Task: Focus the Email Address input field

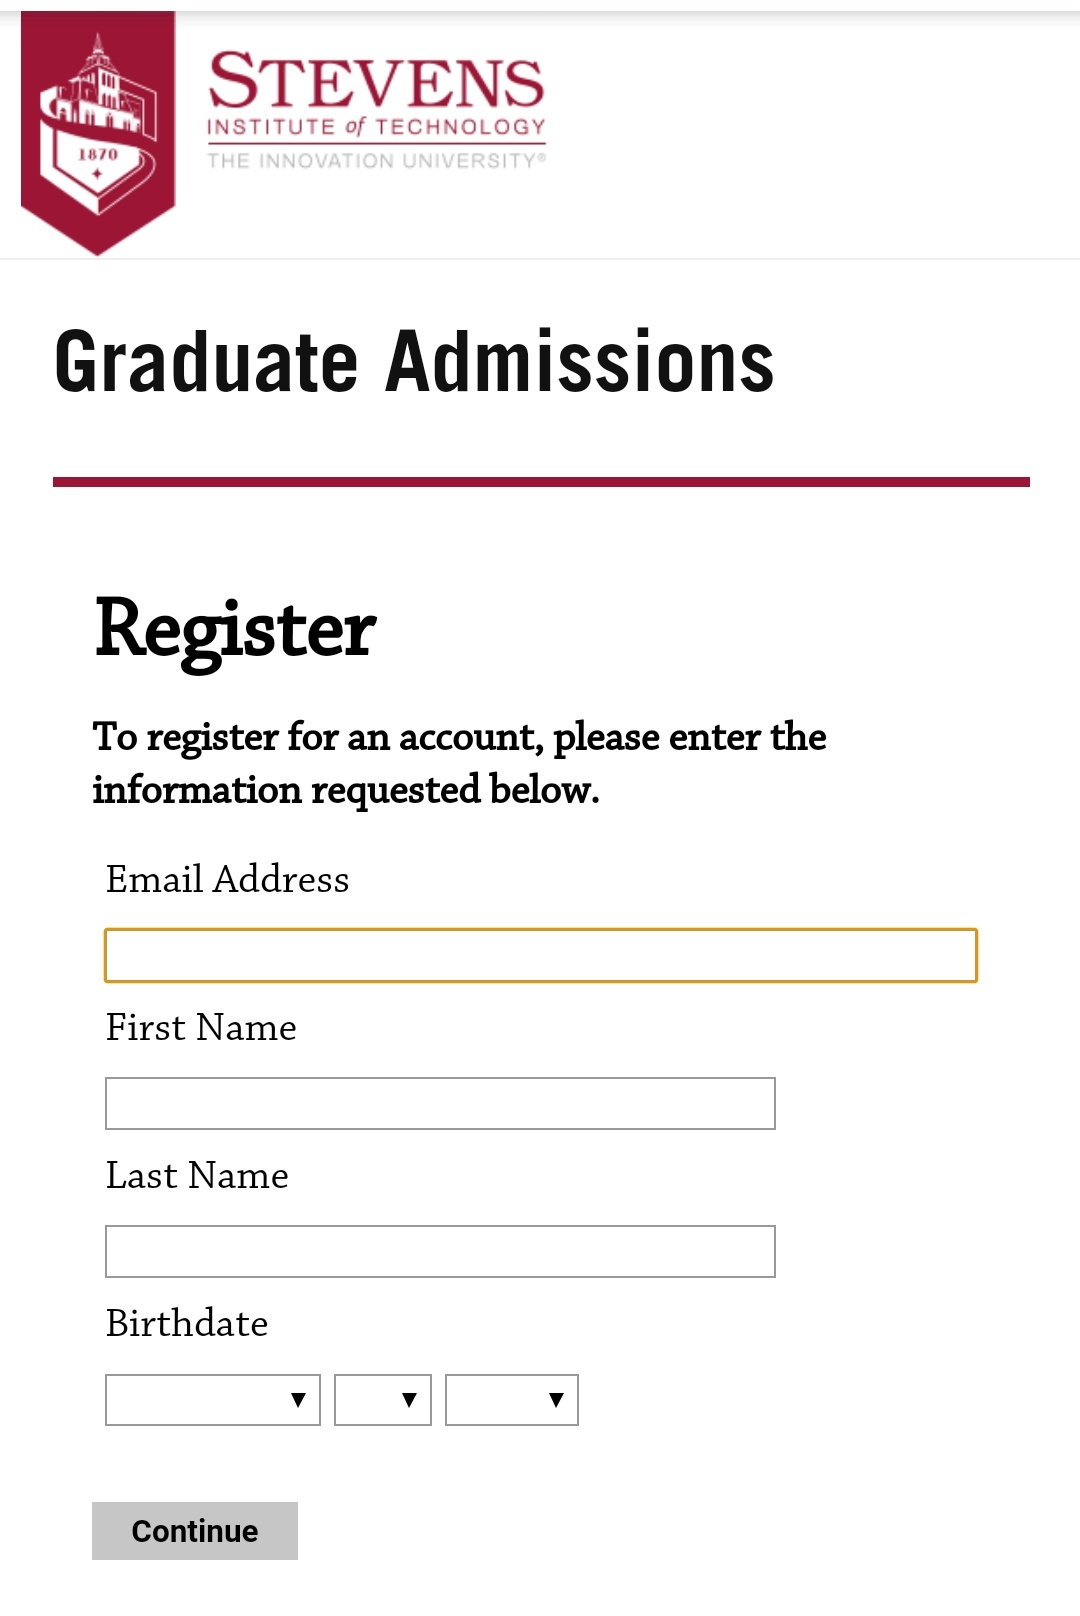Action: tap(540, 956)
